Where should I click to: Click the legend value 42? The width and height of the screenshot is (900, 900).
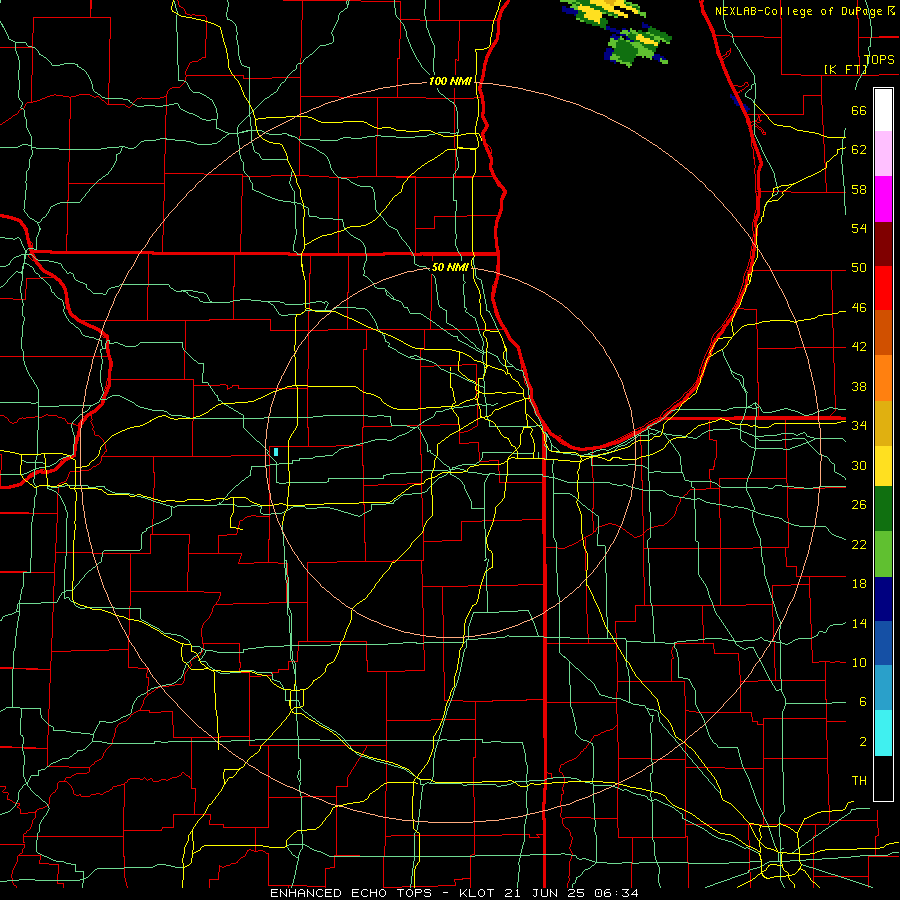[859, 346]
